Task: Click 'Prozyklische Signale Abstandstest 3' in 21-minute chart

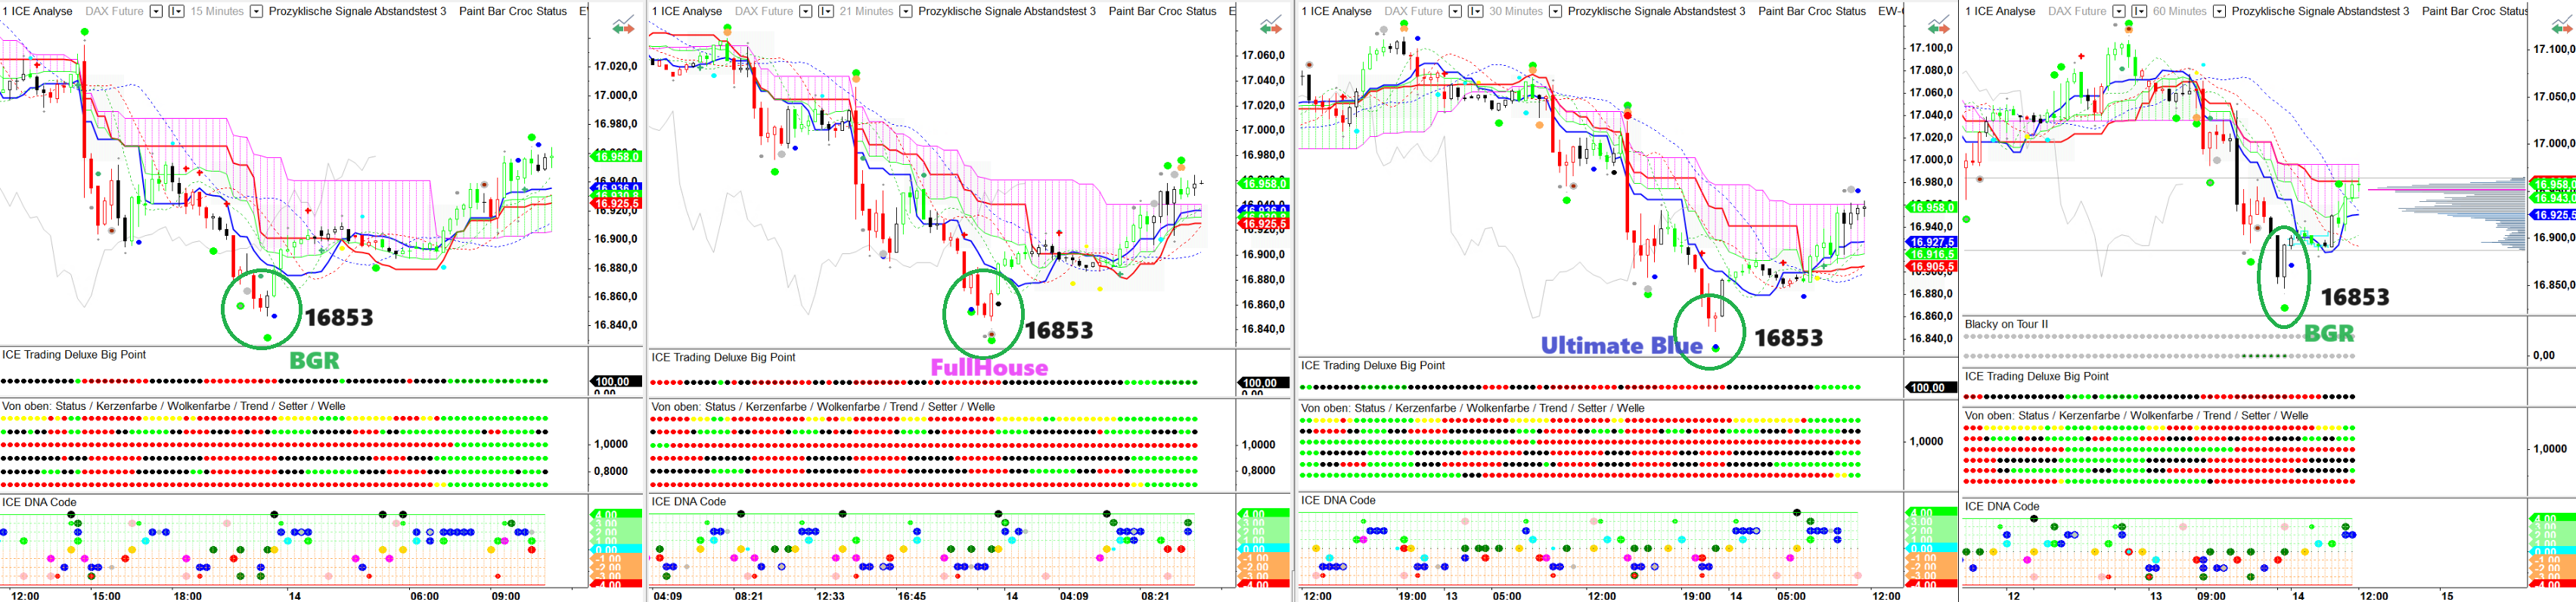Action: click(x=1006, y=11)
